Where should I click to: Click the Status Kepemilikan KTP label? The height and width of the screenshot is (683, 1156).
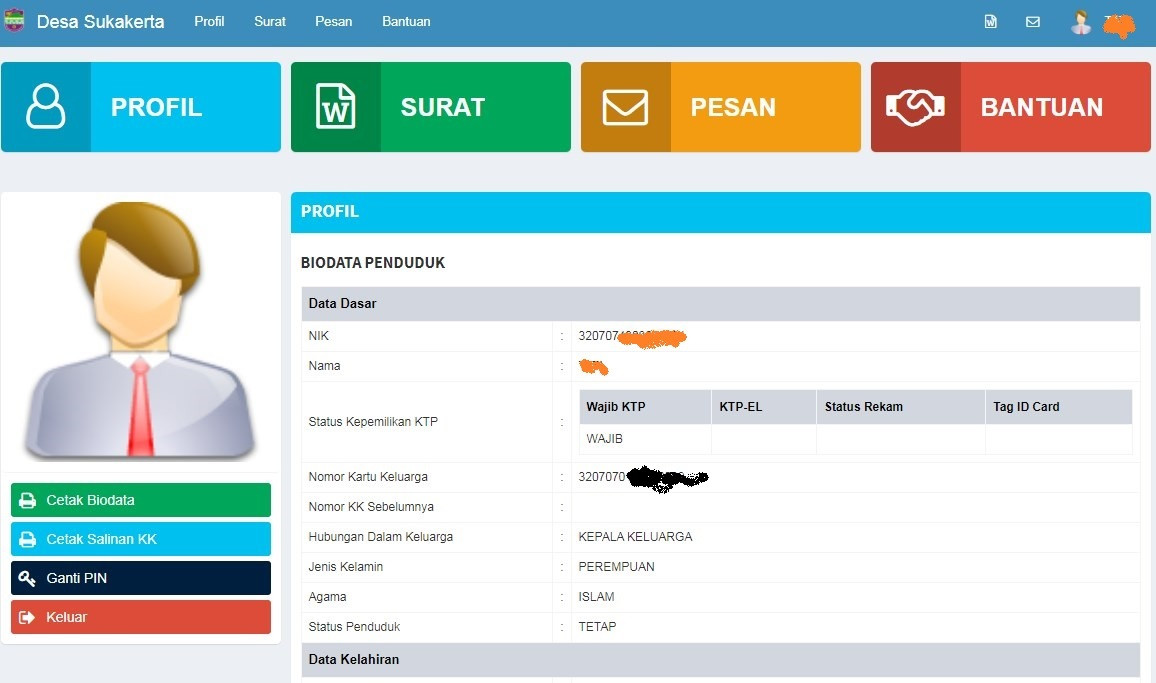(x=373, y=422)
